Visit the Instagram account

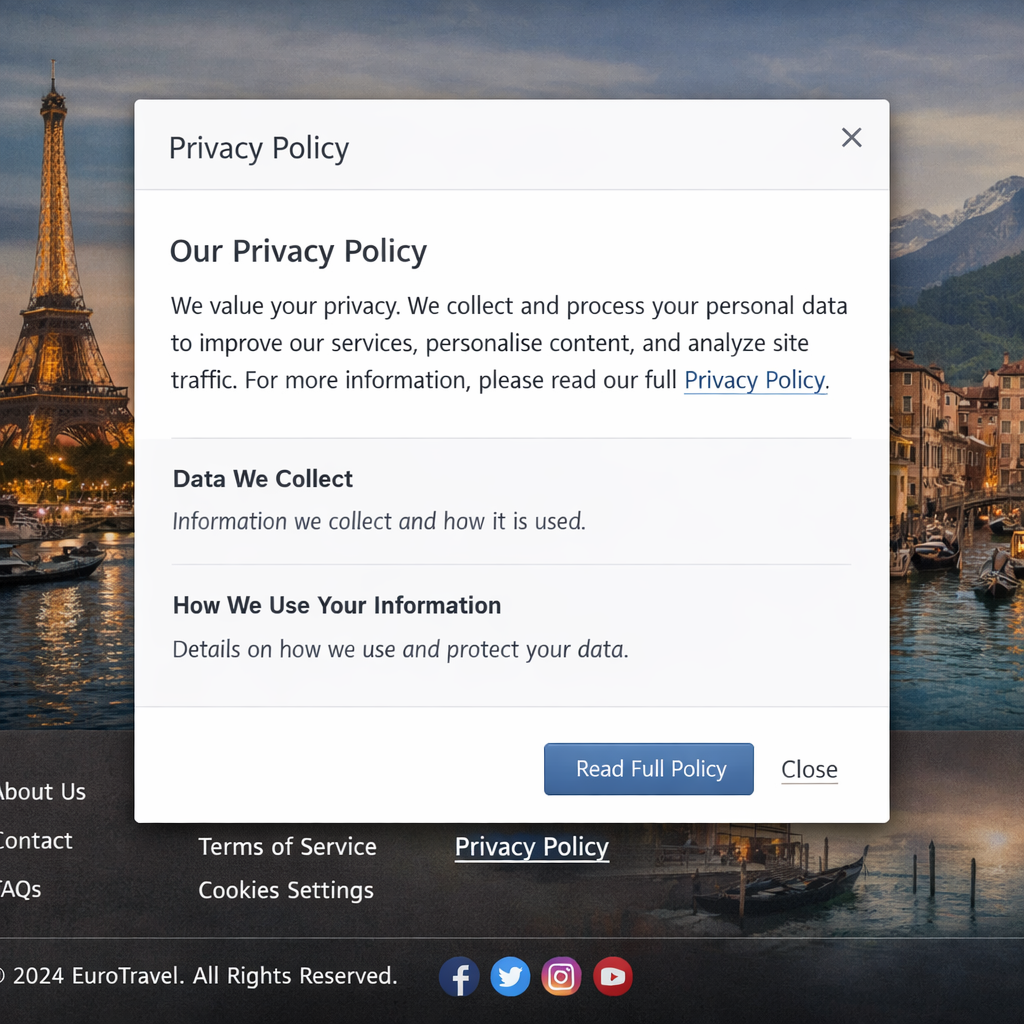click(561, 977)
